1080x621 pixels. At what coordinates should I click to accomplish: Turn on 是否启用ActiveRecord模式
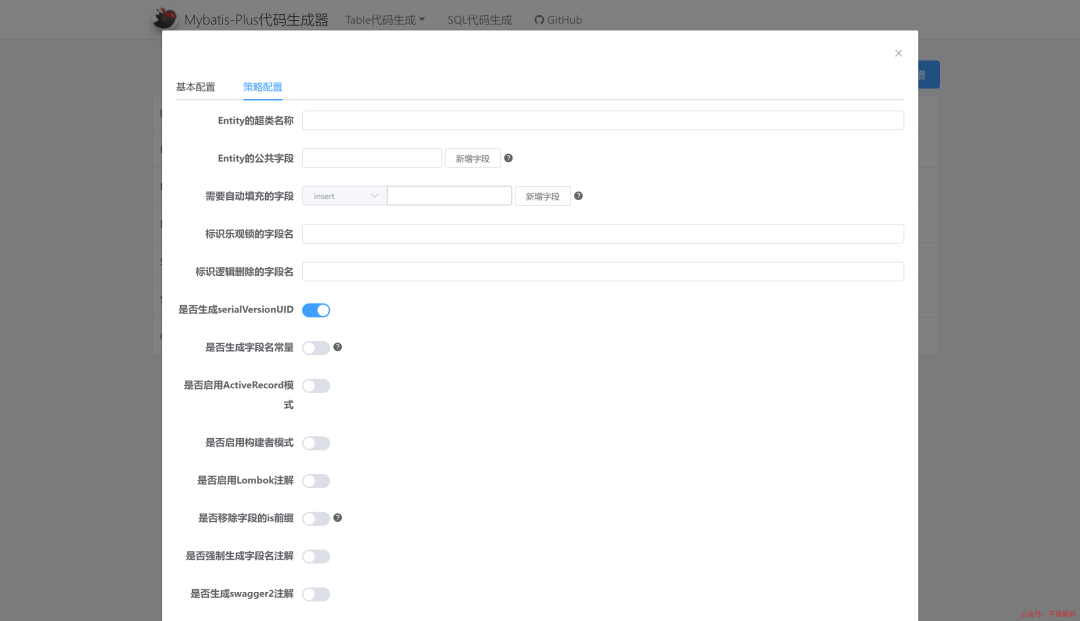click(x=315, y=385)
